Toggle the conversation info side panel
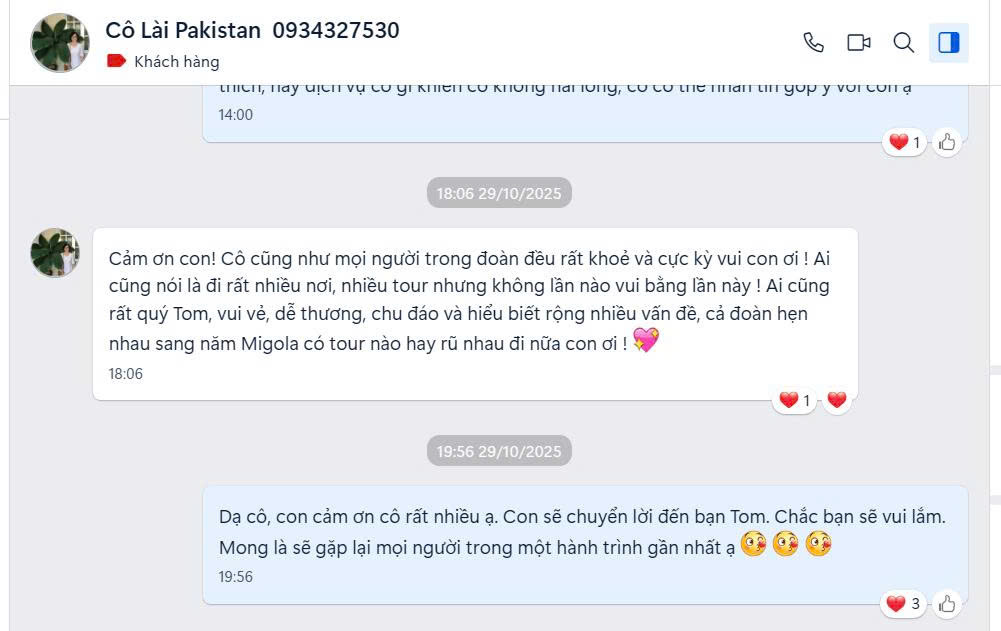 949,43
